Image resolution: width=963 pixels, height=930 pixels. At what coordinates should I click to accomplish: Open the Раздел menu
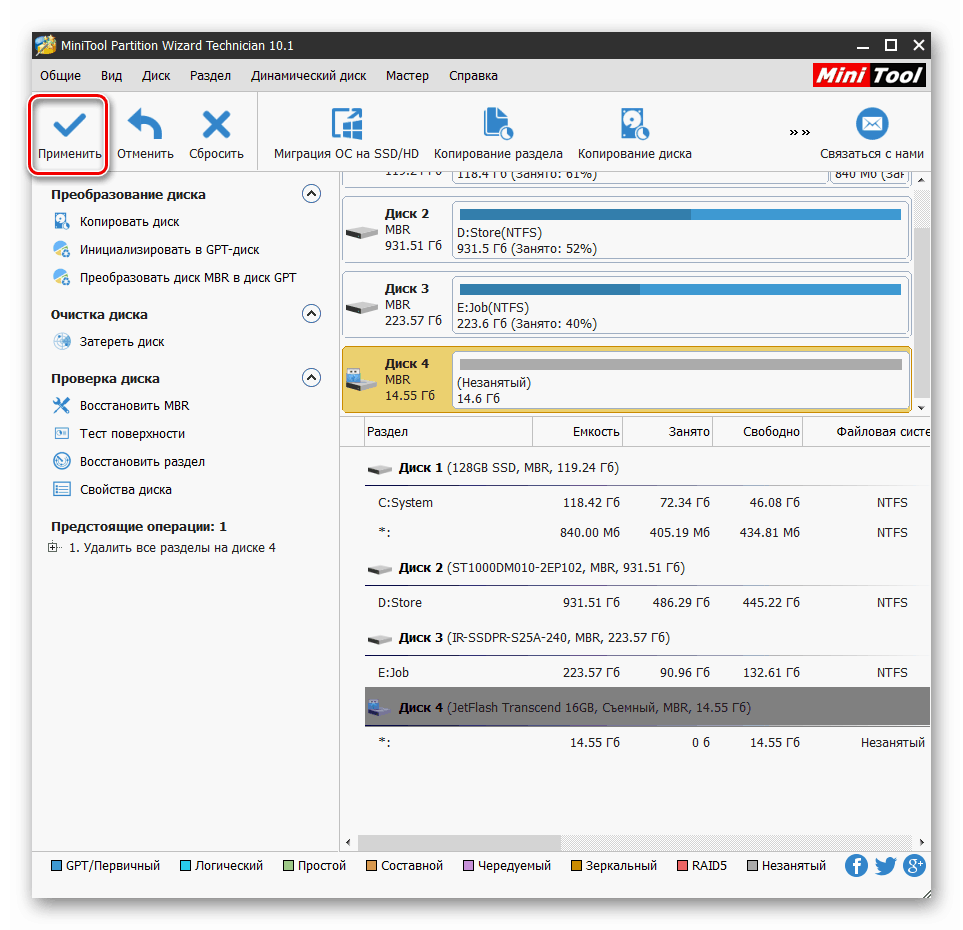point(210,76)
